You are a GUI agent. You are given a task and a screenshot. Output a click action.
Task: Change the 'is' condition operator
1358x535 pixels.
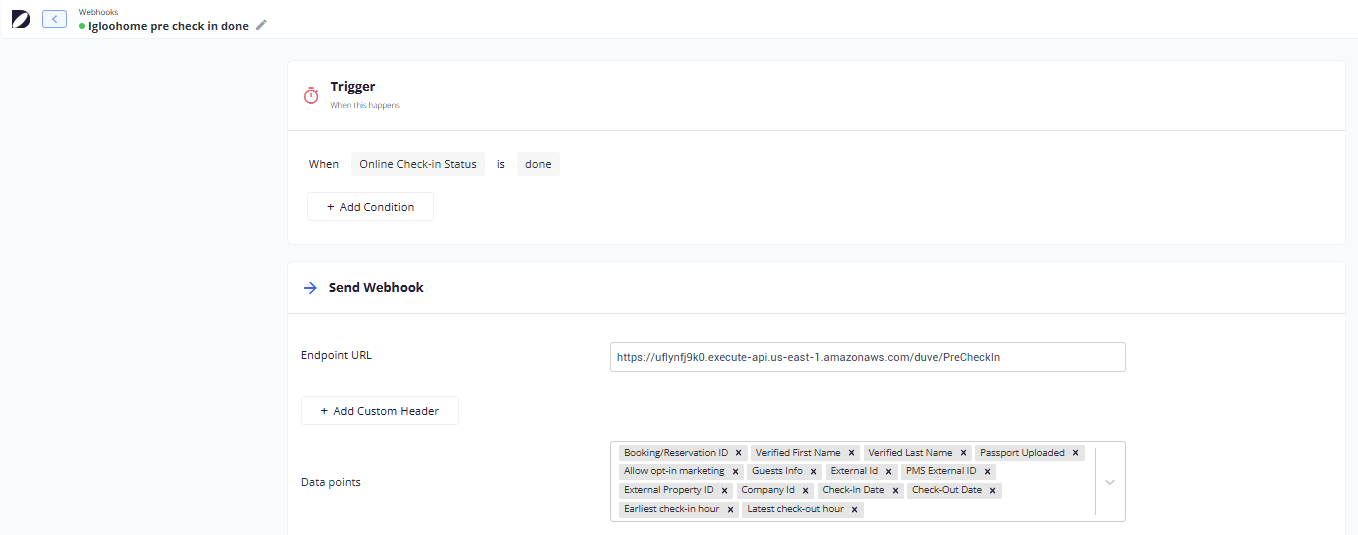coord(501,164)
